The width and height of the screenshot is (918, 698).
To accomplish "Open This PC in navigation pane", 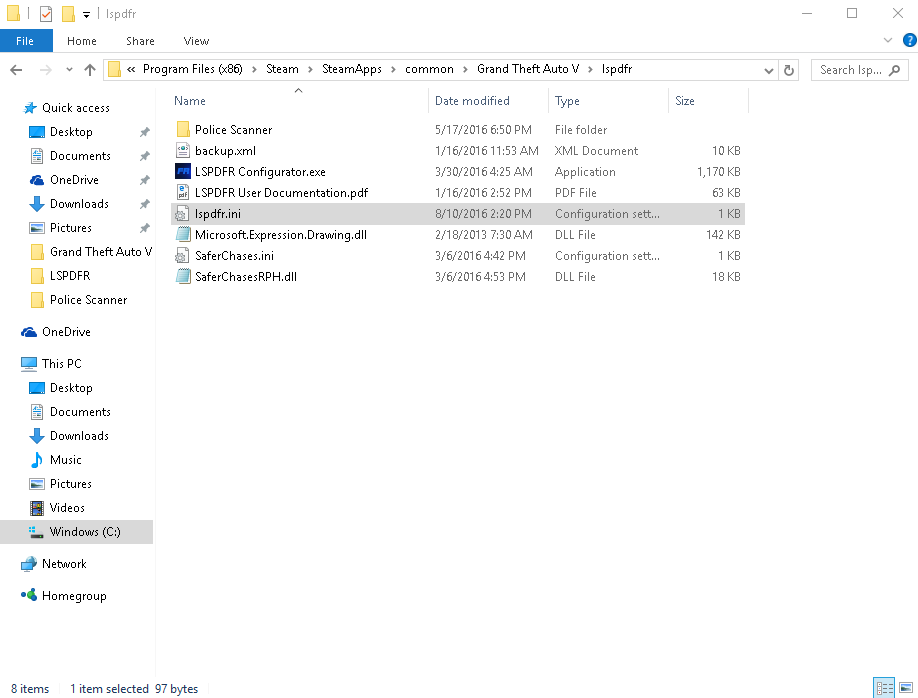I will tap(61, 364).
